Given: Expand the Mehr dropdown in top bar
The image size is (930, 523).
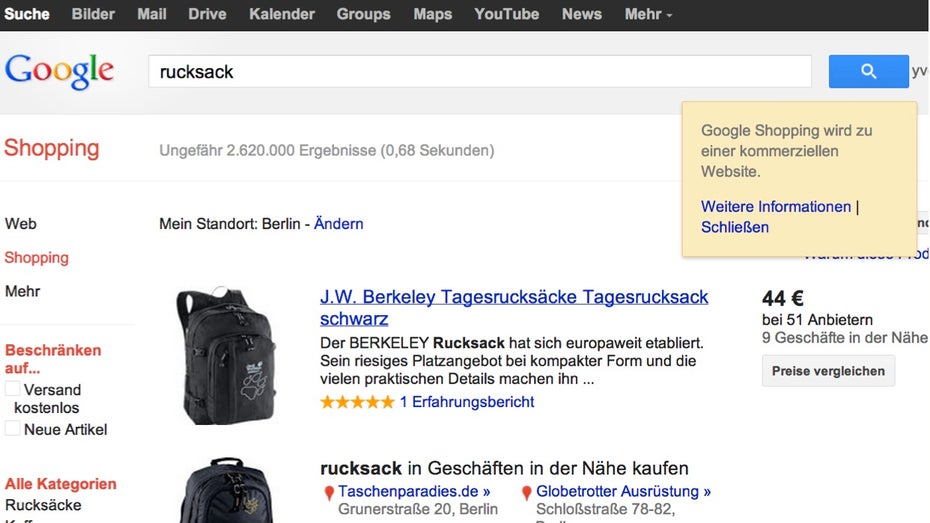Looking at the screenshot, I should [x=648, y=14].
